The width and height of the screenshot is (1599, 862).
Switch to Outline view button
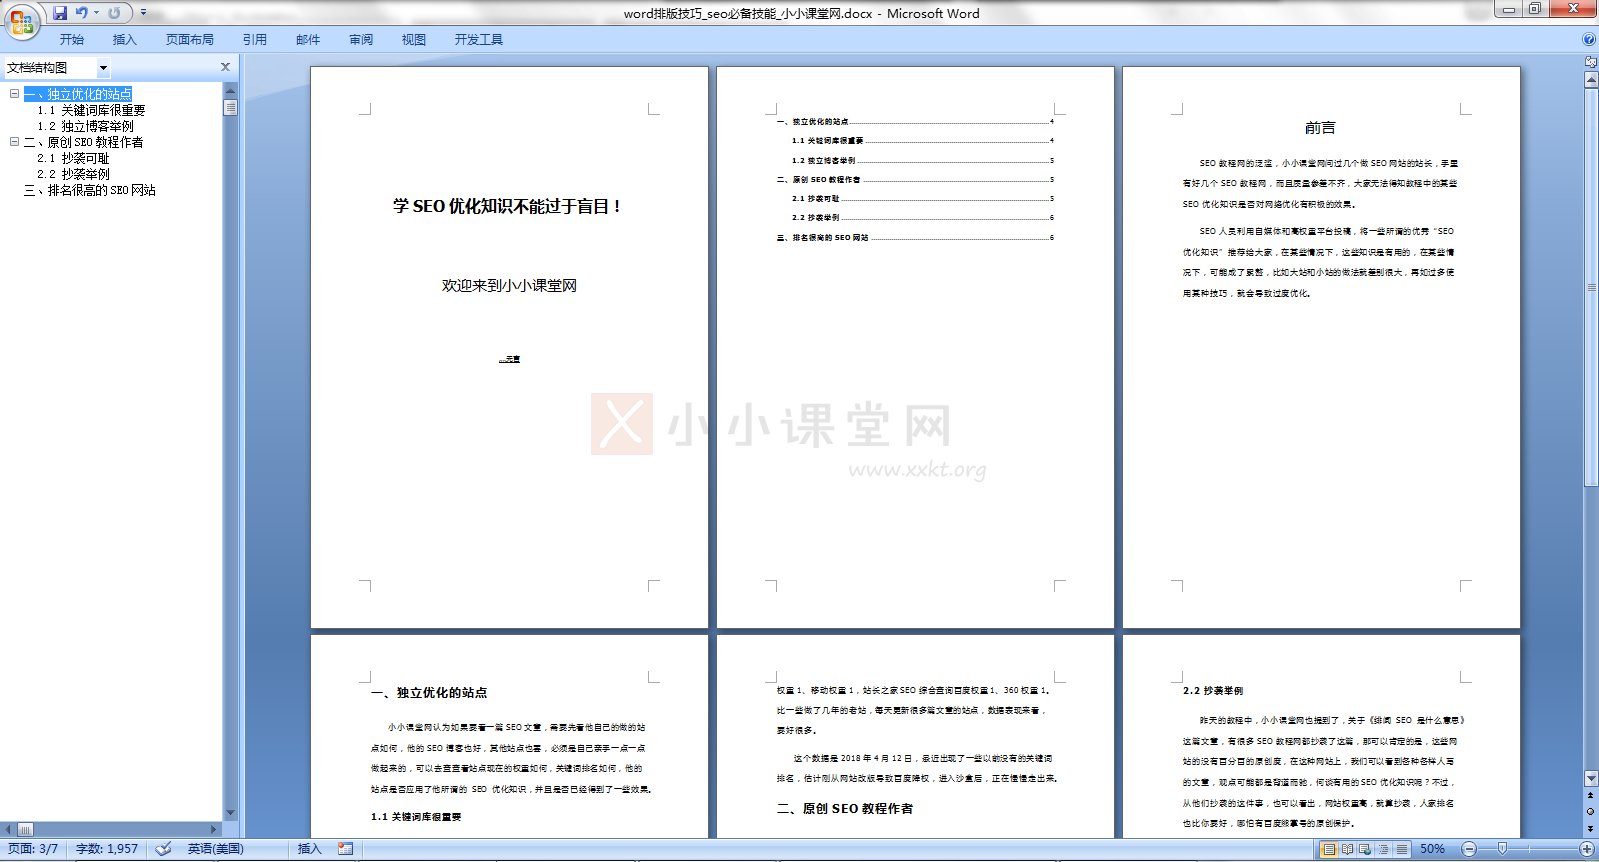point(1383,849)
